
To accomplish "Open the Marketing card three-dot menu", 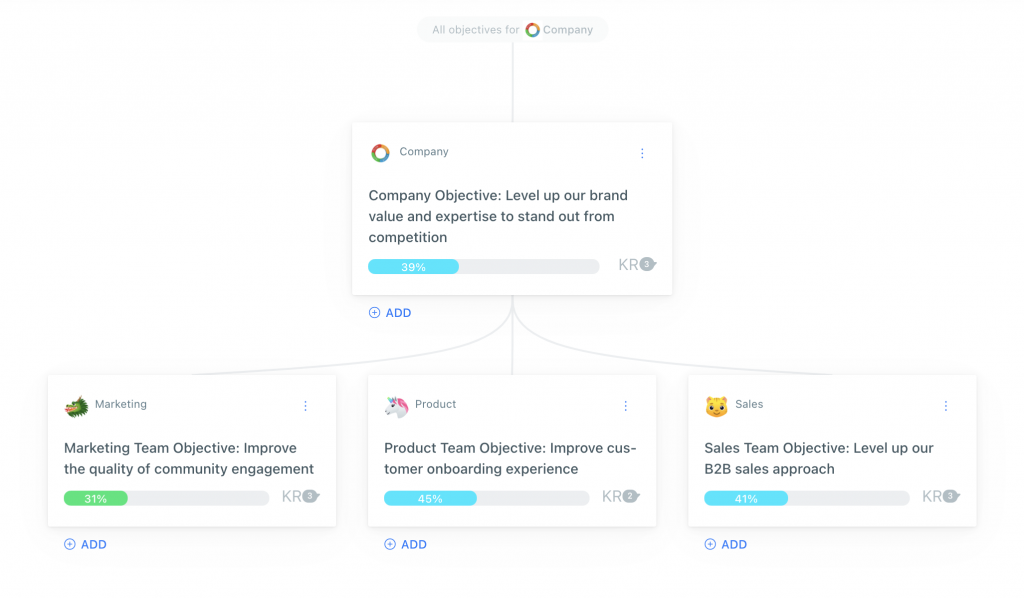I will 305,406.
